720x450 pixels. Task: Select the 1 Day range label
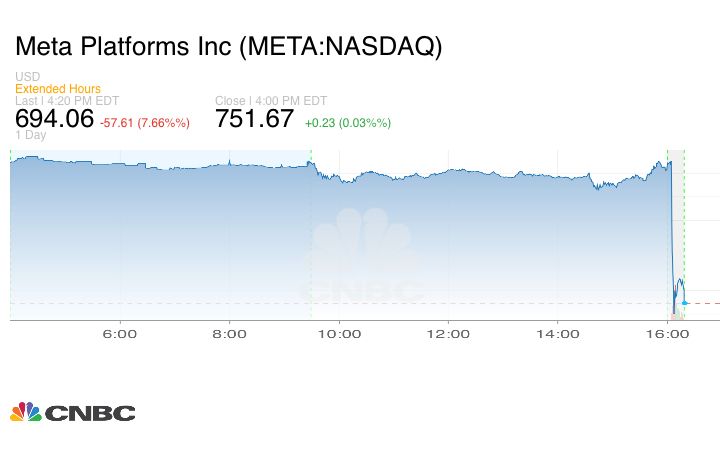pyautogui.click(x=30, y=135)
